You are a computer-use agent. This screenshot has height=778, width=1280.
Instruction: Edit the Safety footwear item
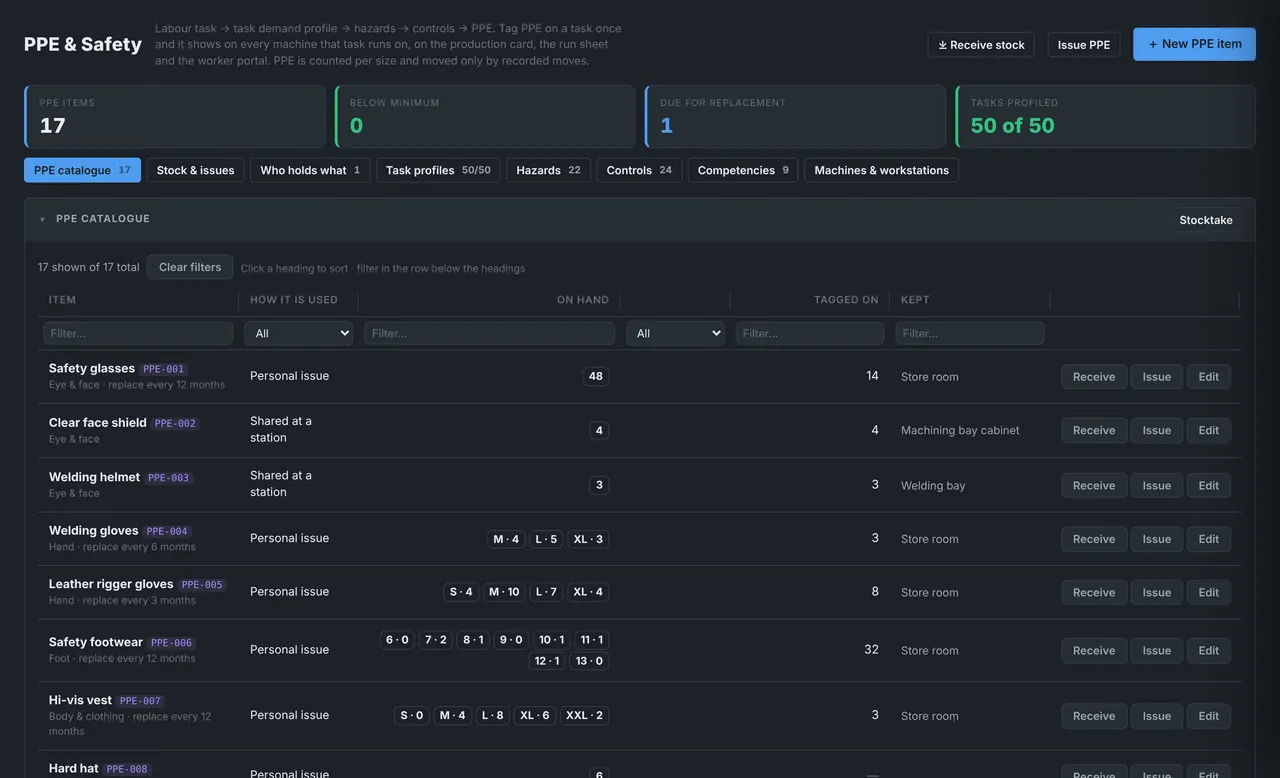click(1209, 650)
